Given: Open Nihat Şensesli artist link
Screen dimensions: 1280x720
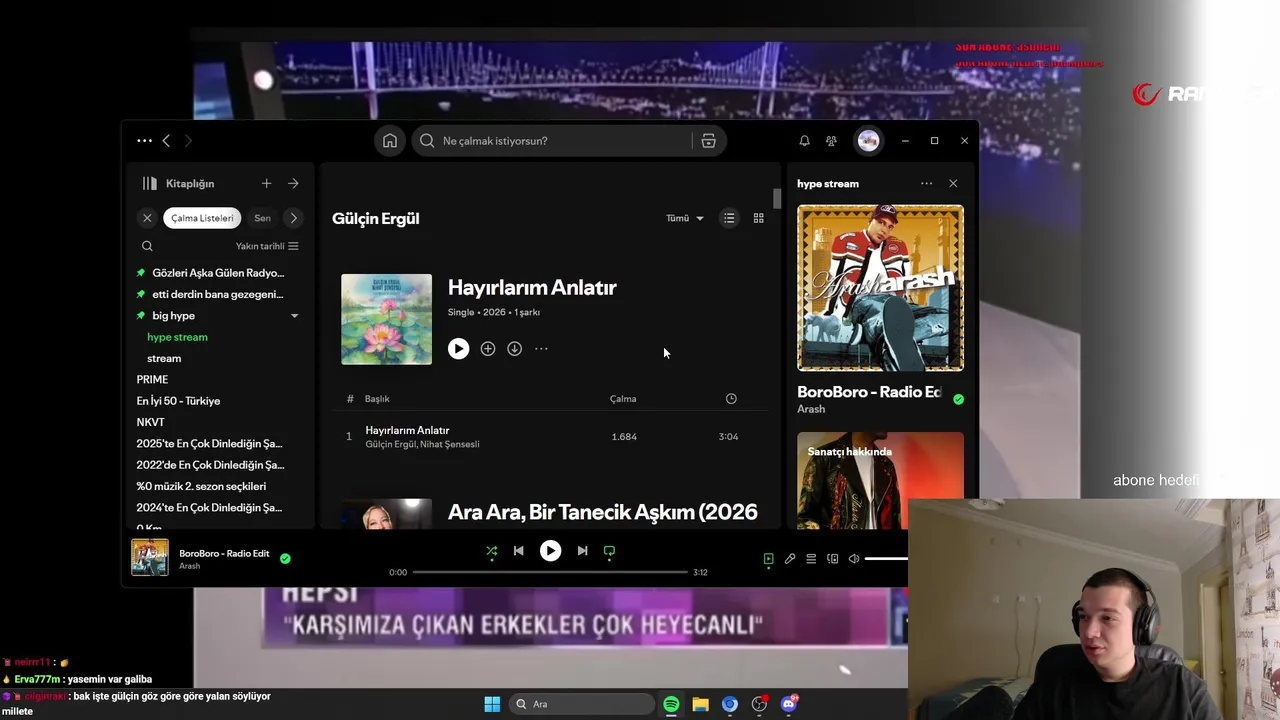Looking at the screenshot, I should [450, 444].
